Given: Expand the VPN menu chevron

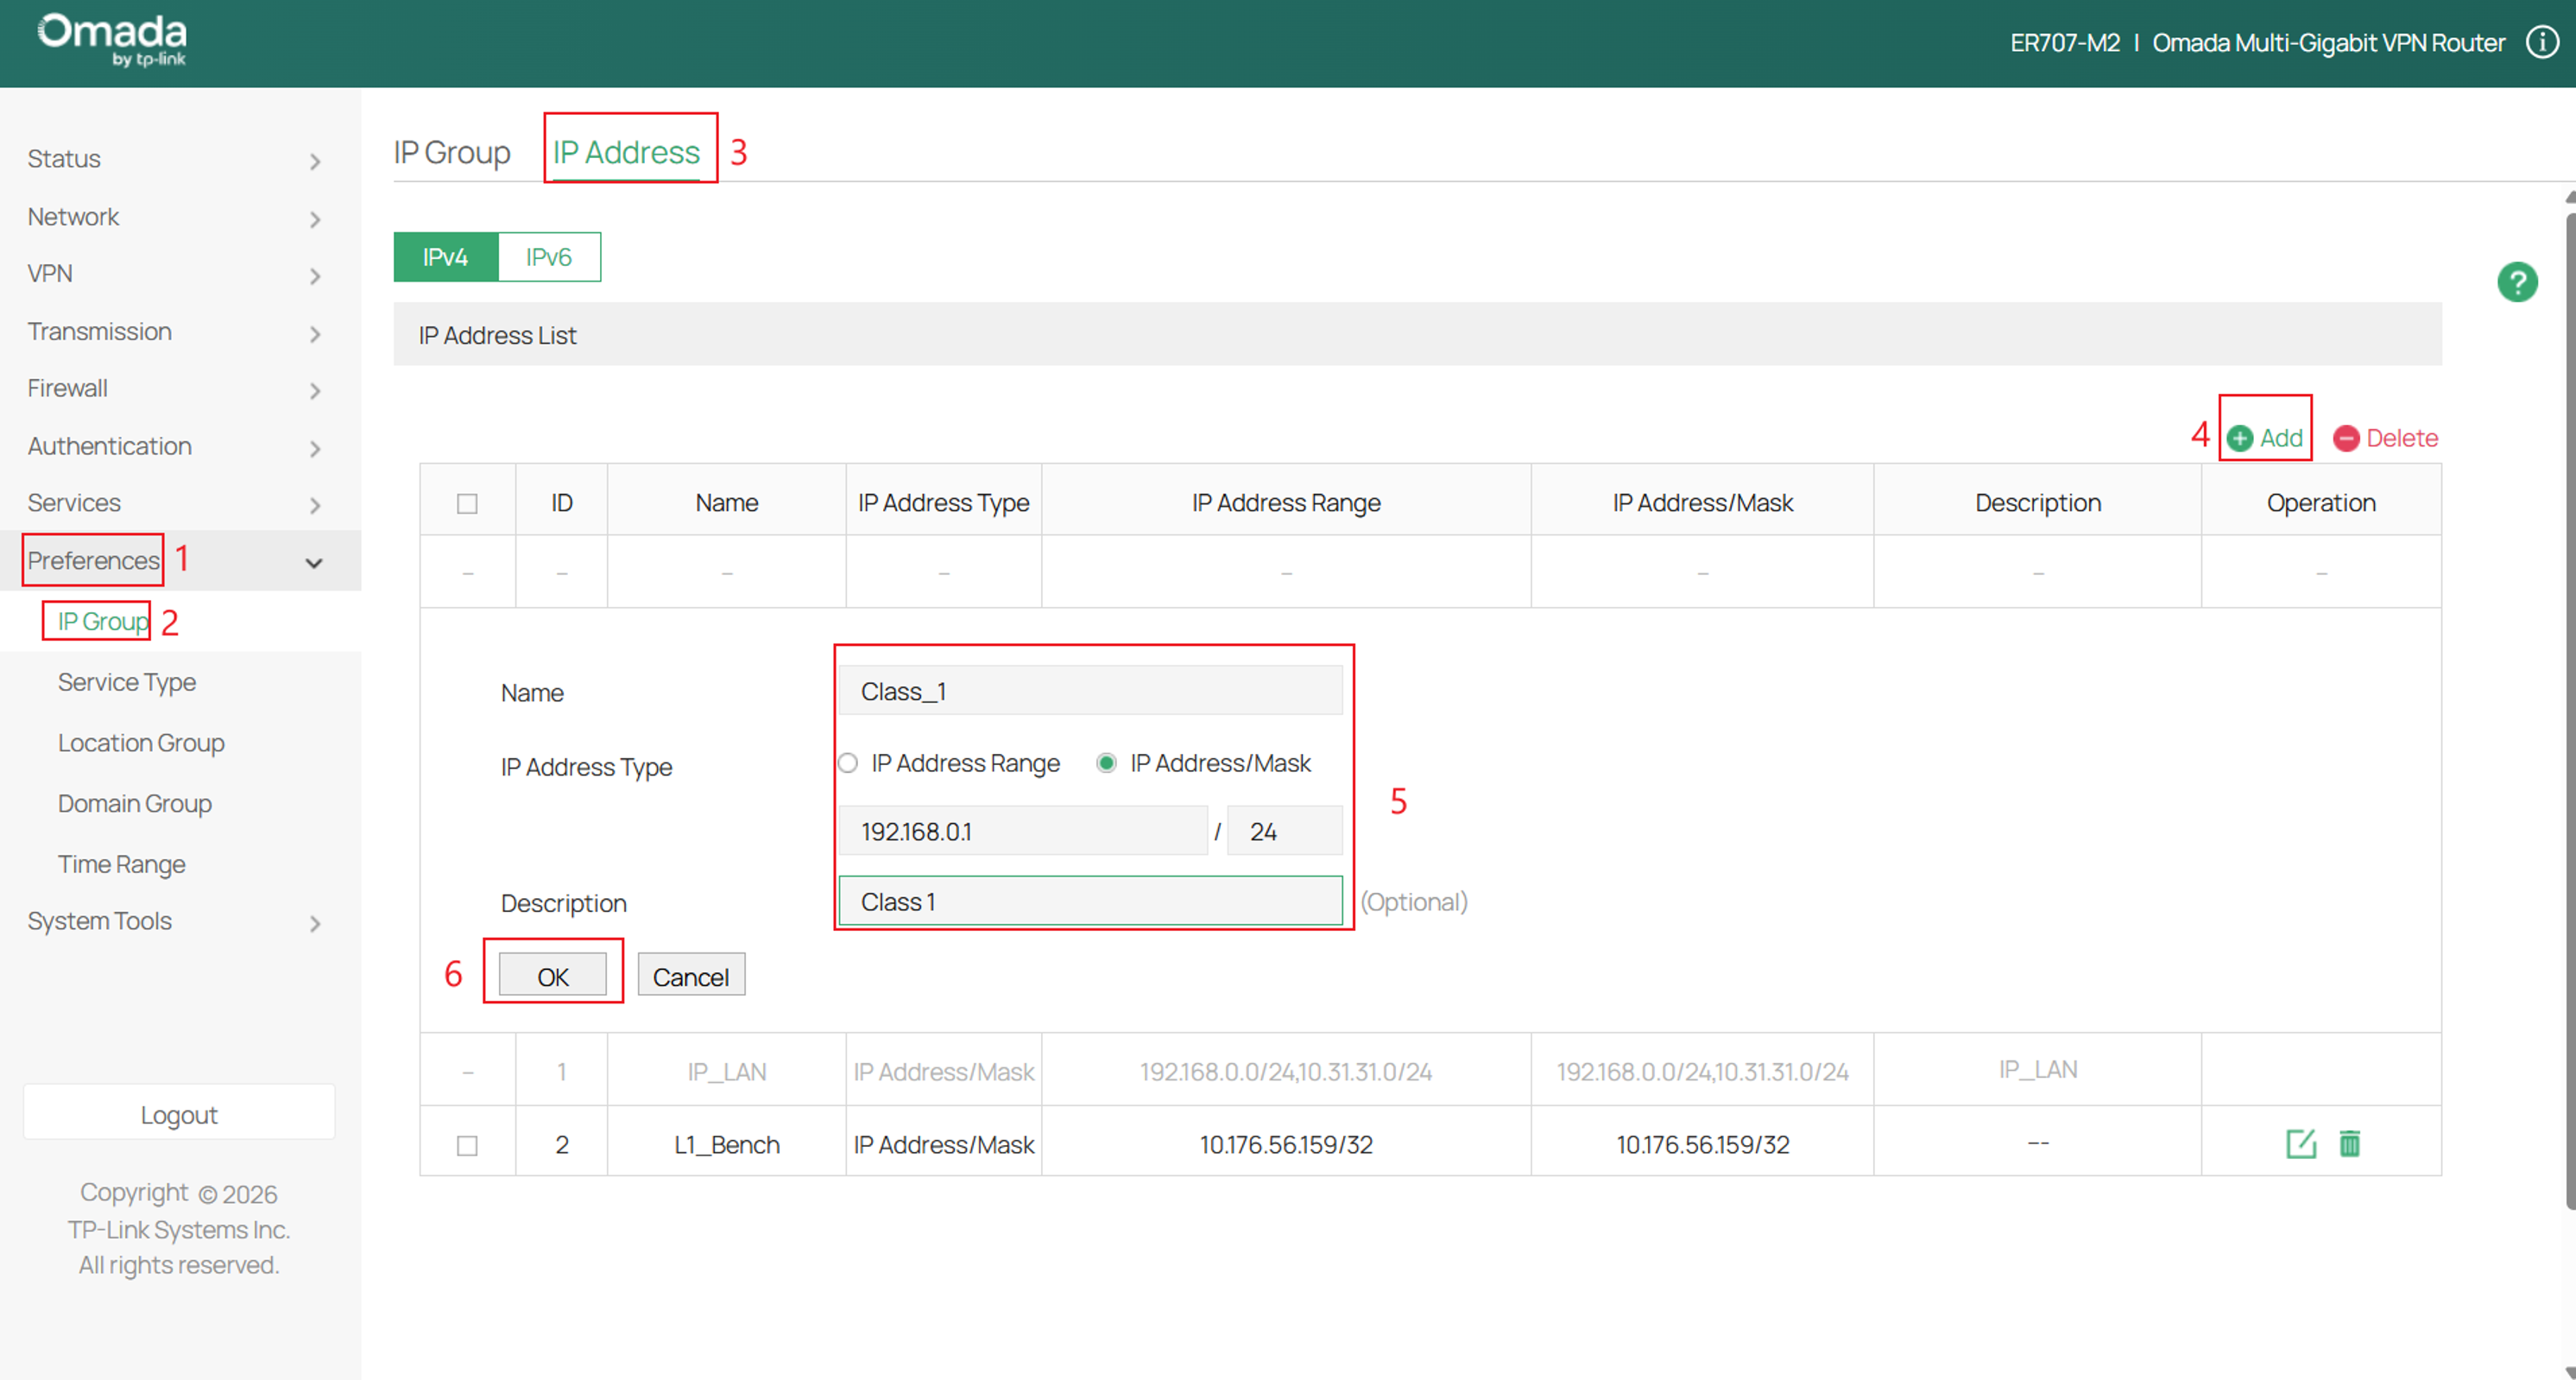Looking at the screenshot, I should pos(315,276).
